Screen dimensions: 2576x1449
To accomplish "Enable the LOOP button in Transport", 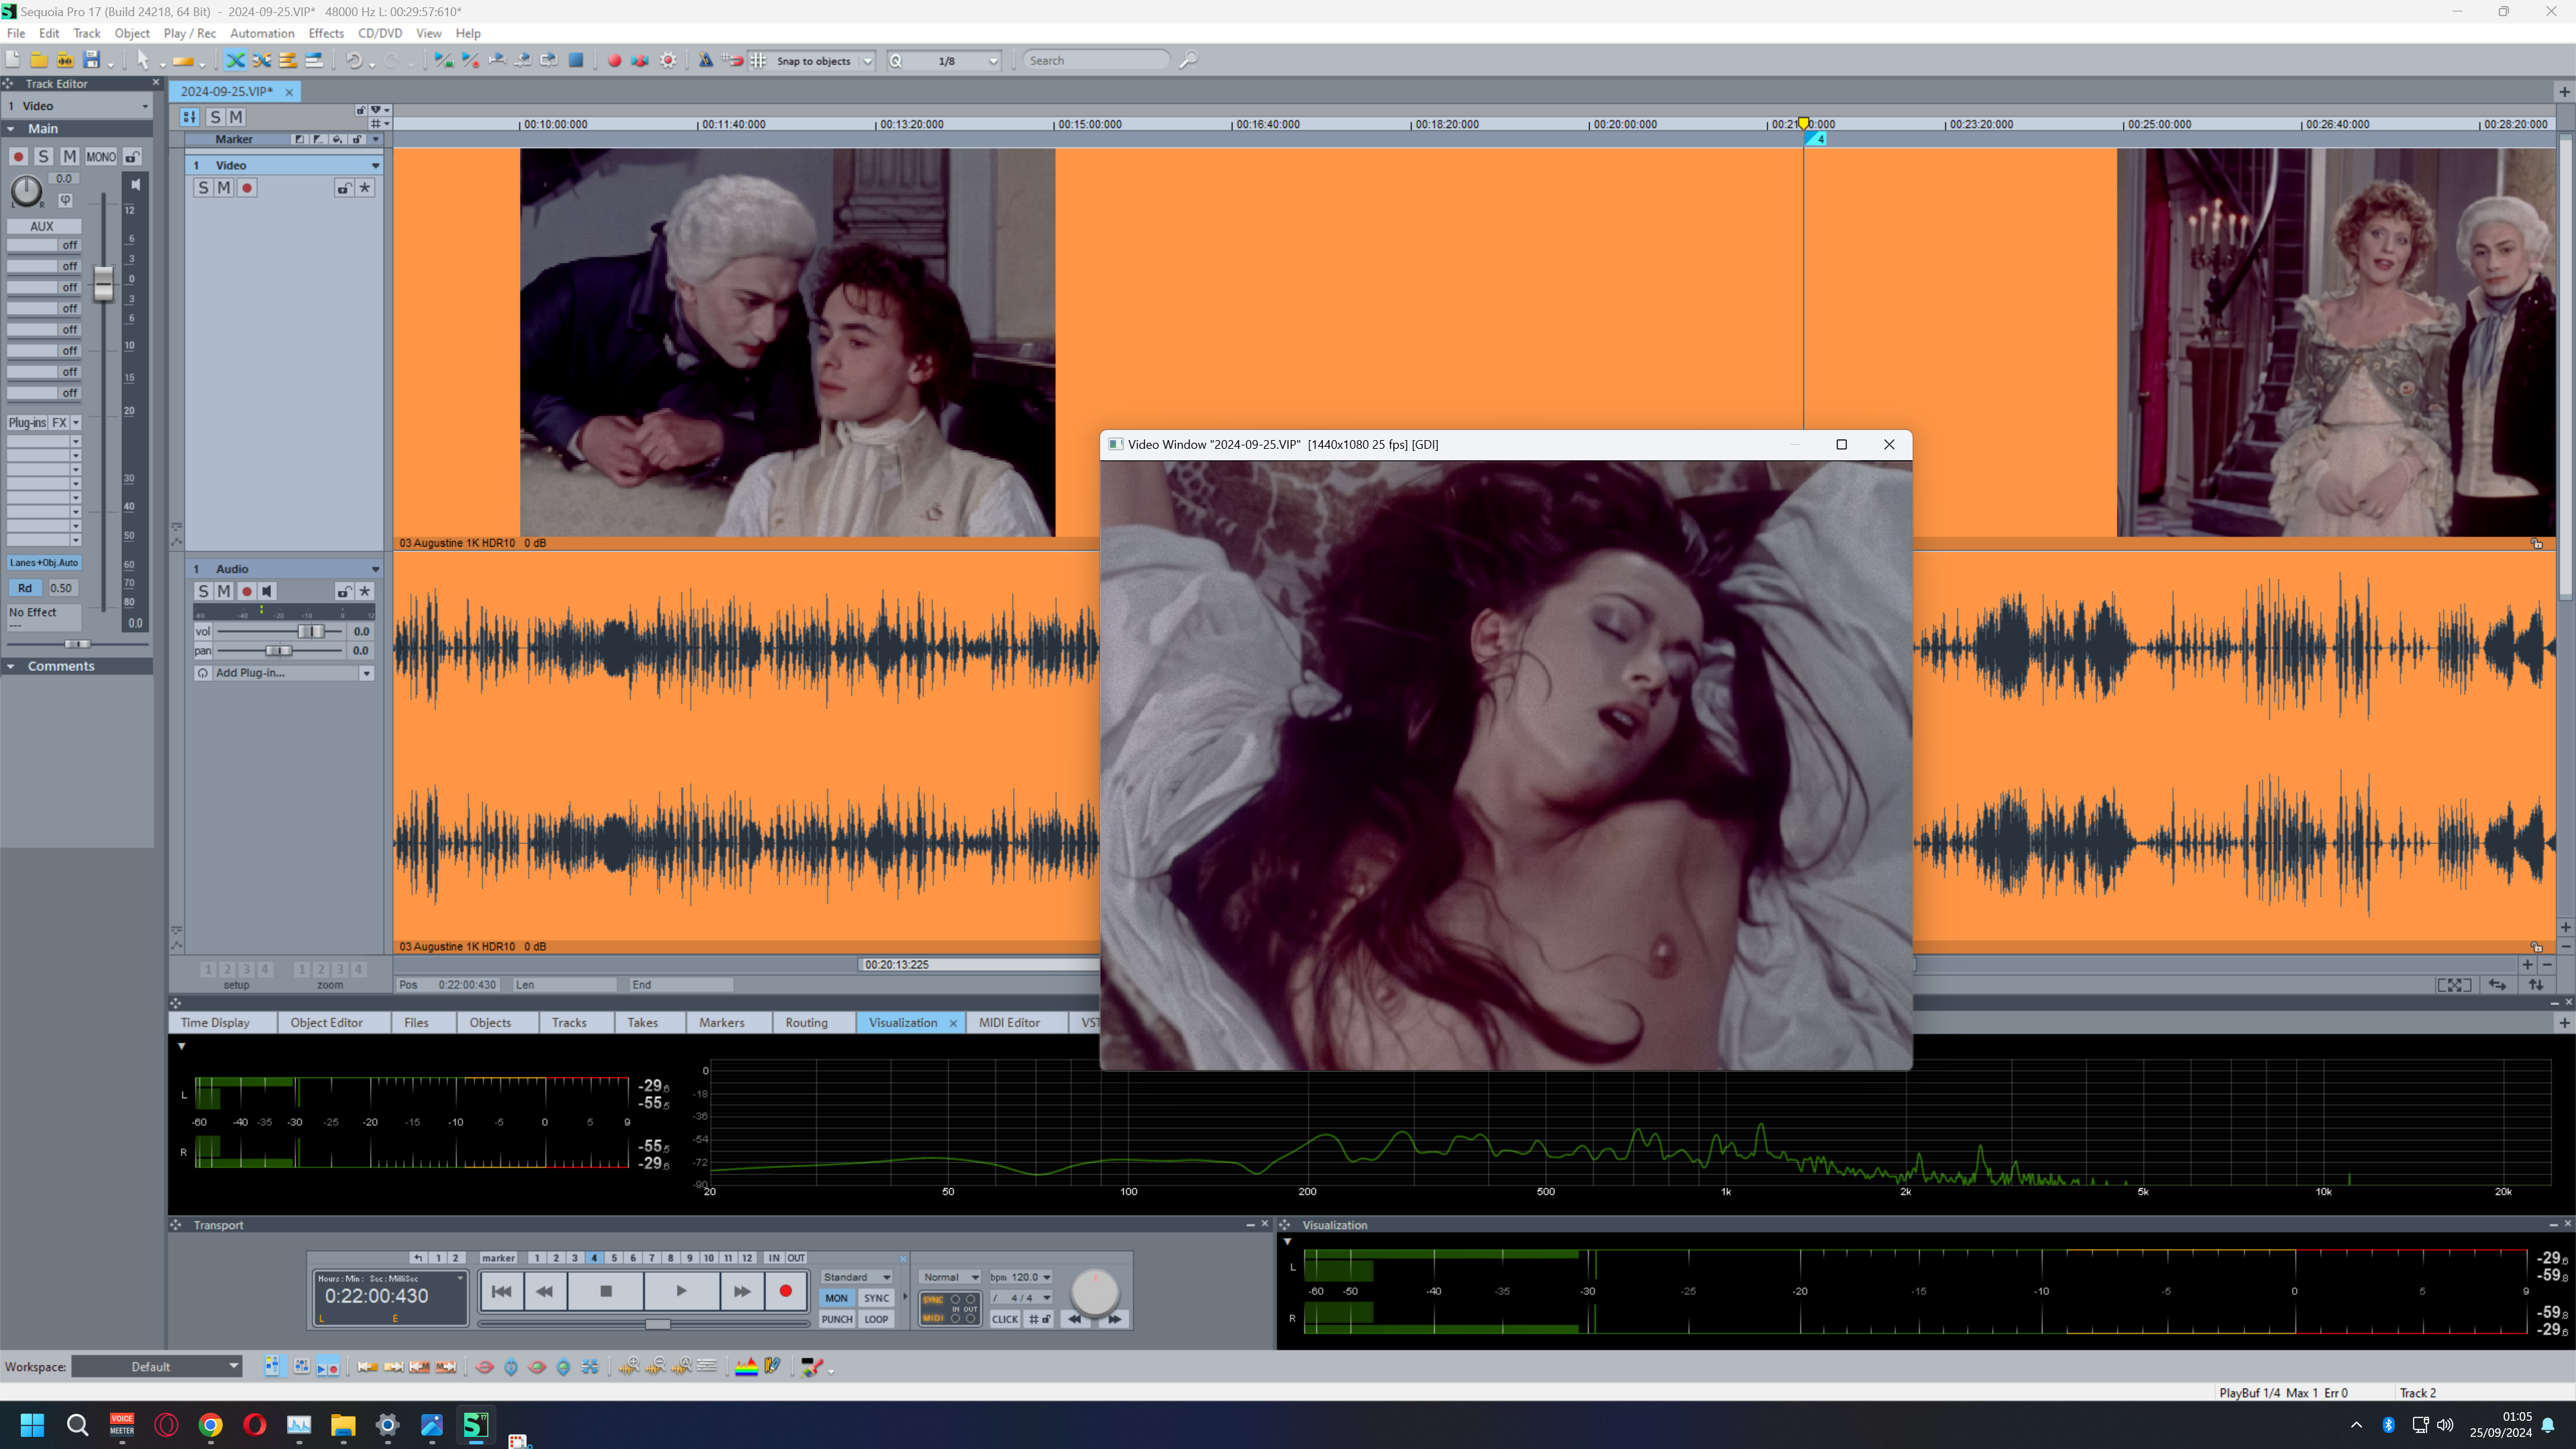I will [x=876, y=1319].
